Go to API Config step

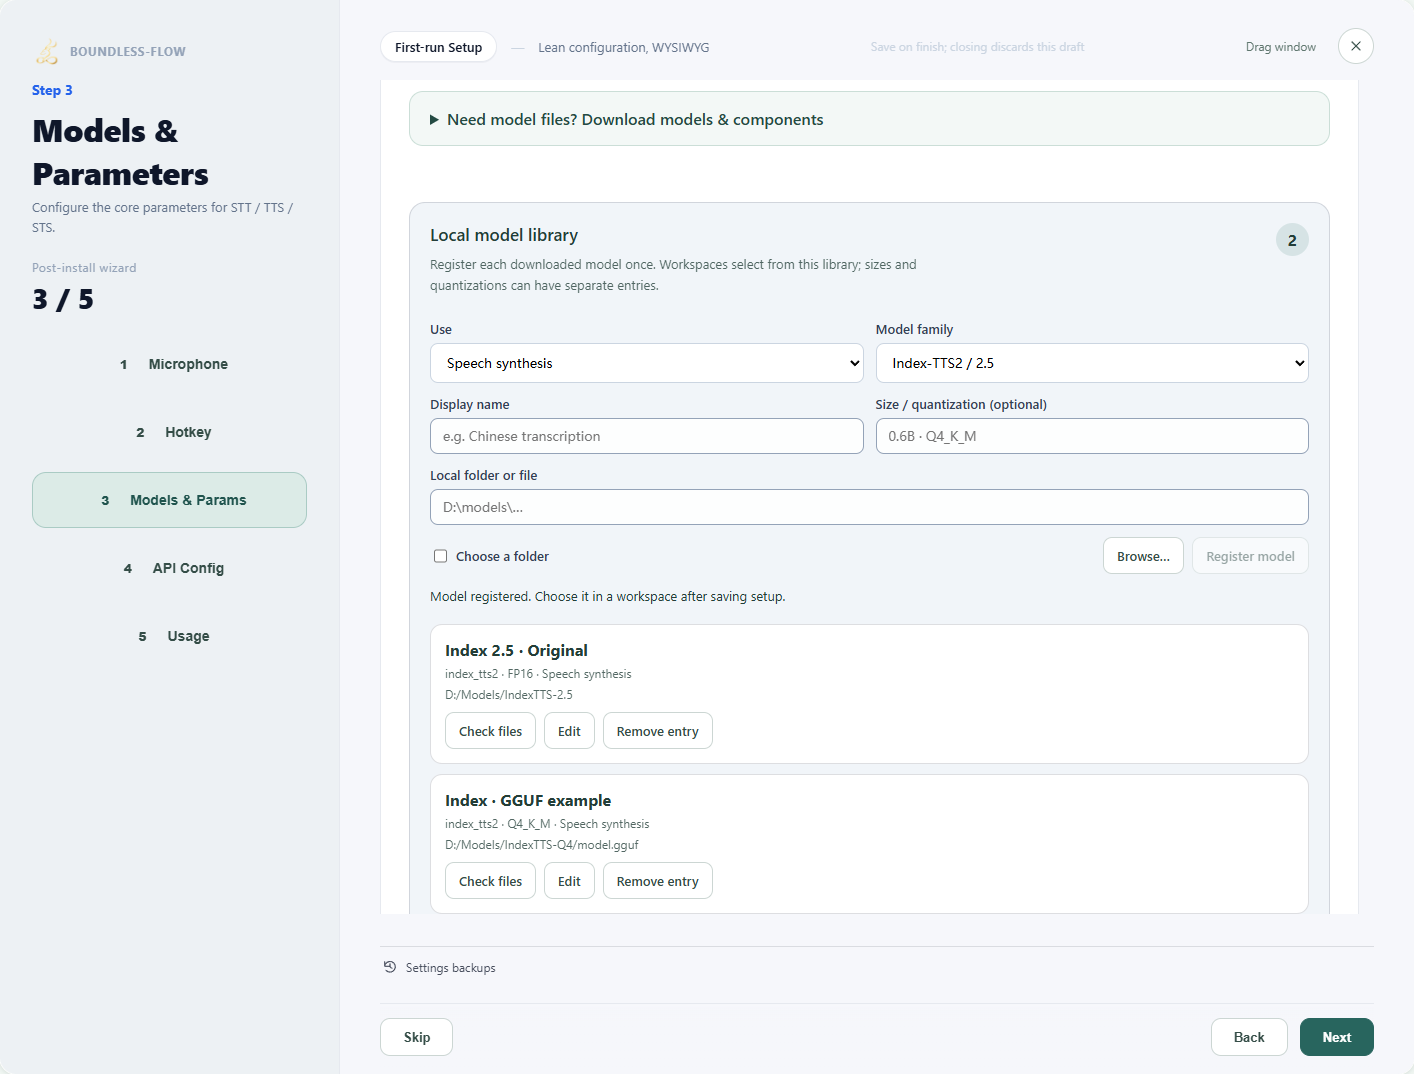[170, 568]
